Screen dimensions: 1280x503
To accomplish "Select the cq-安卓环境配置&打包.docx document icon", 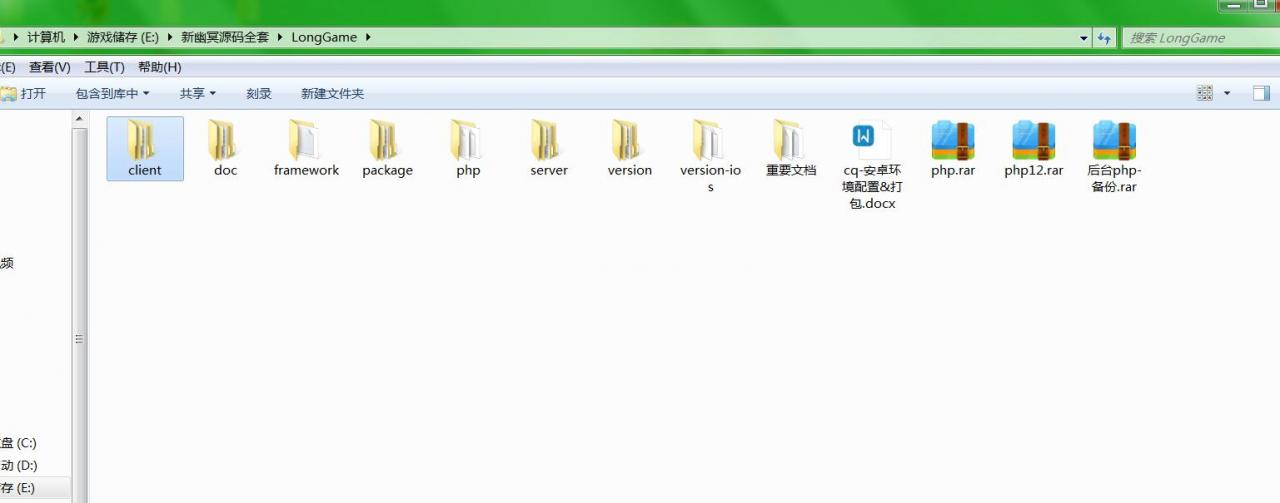I will pyautogui.click(x=871, y=140).
